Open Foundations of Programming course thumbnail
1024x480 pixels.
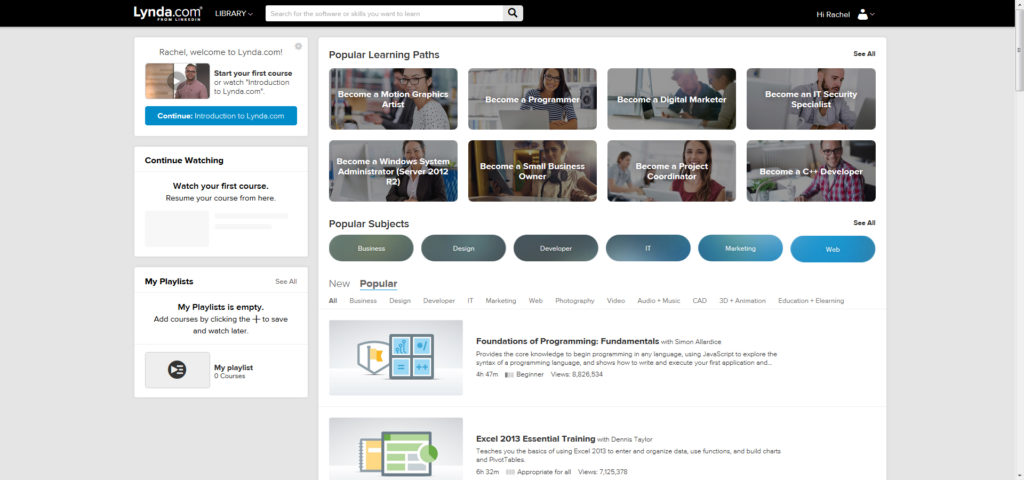click(395, 357)
